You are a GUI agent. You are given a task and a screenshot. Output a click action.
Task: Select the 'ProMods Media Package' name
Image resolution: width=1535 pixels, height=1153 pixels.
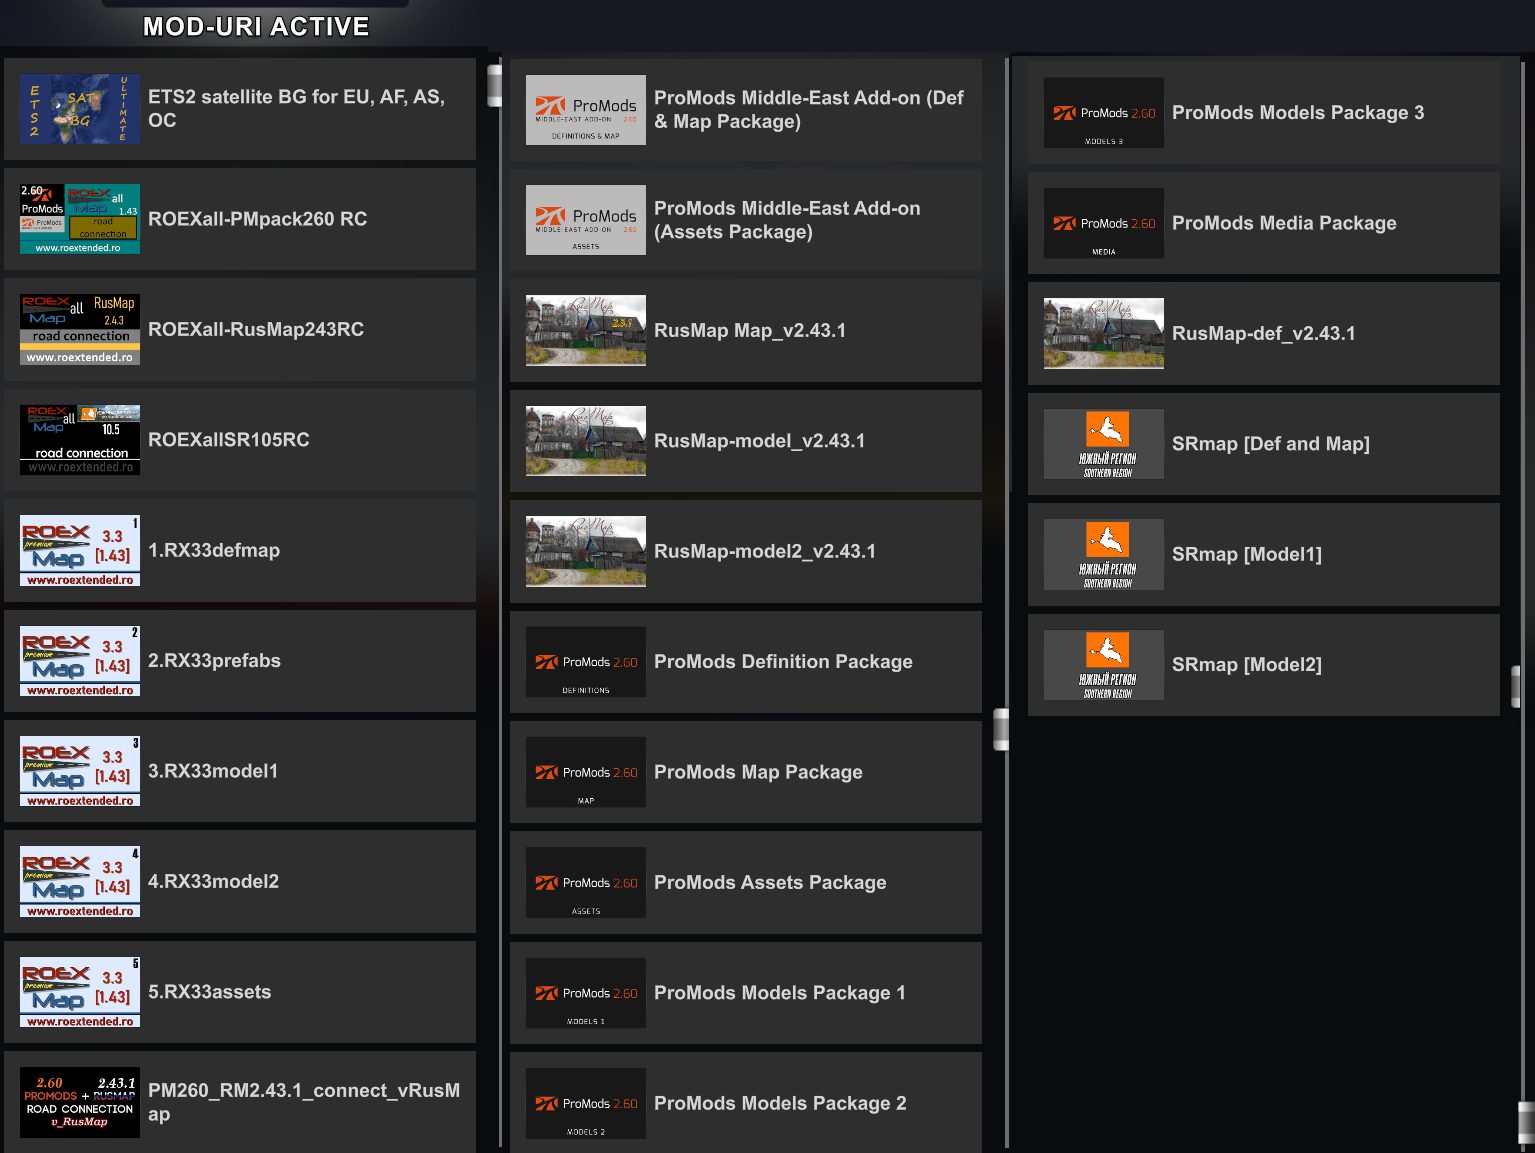1284,223
